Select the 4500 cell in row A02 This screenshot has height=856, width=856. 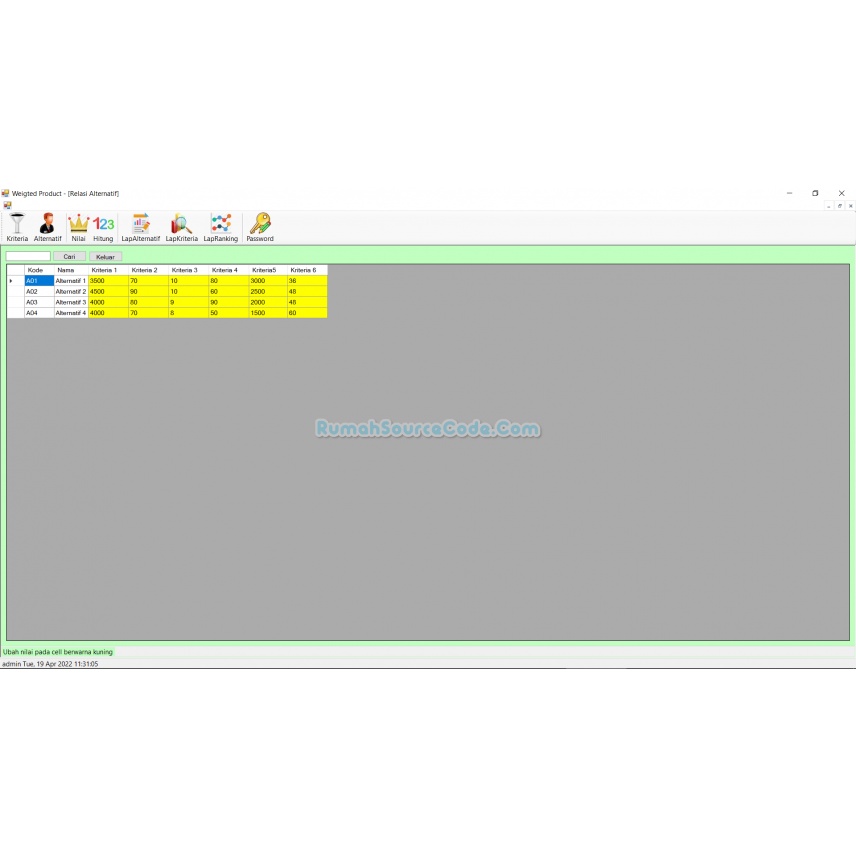[x=108, y=292]
